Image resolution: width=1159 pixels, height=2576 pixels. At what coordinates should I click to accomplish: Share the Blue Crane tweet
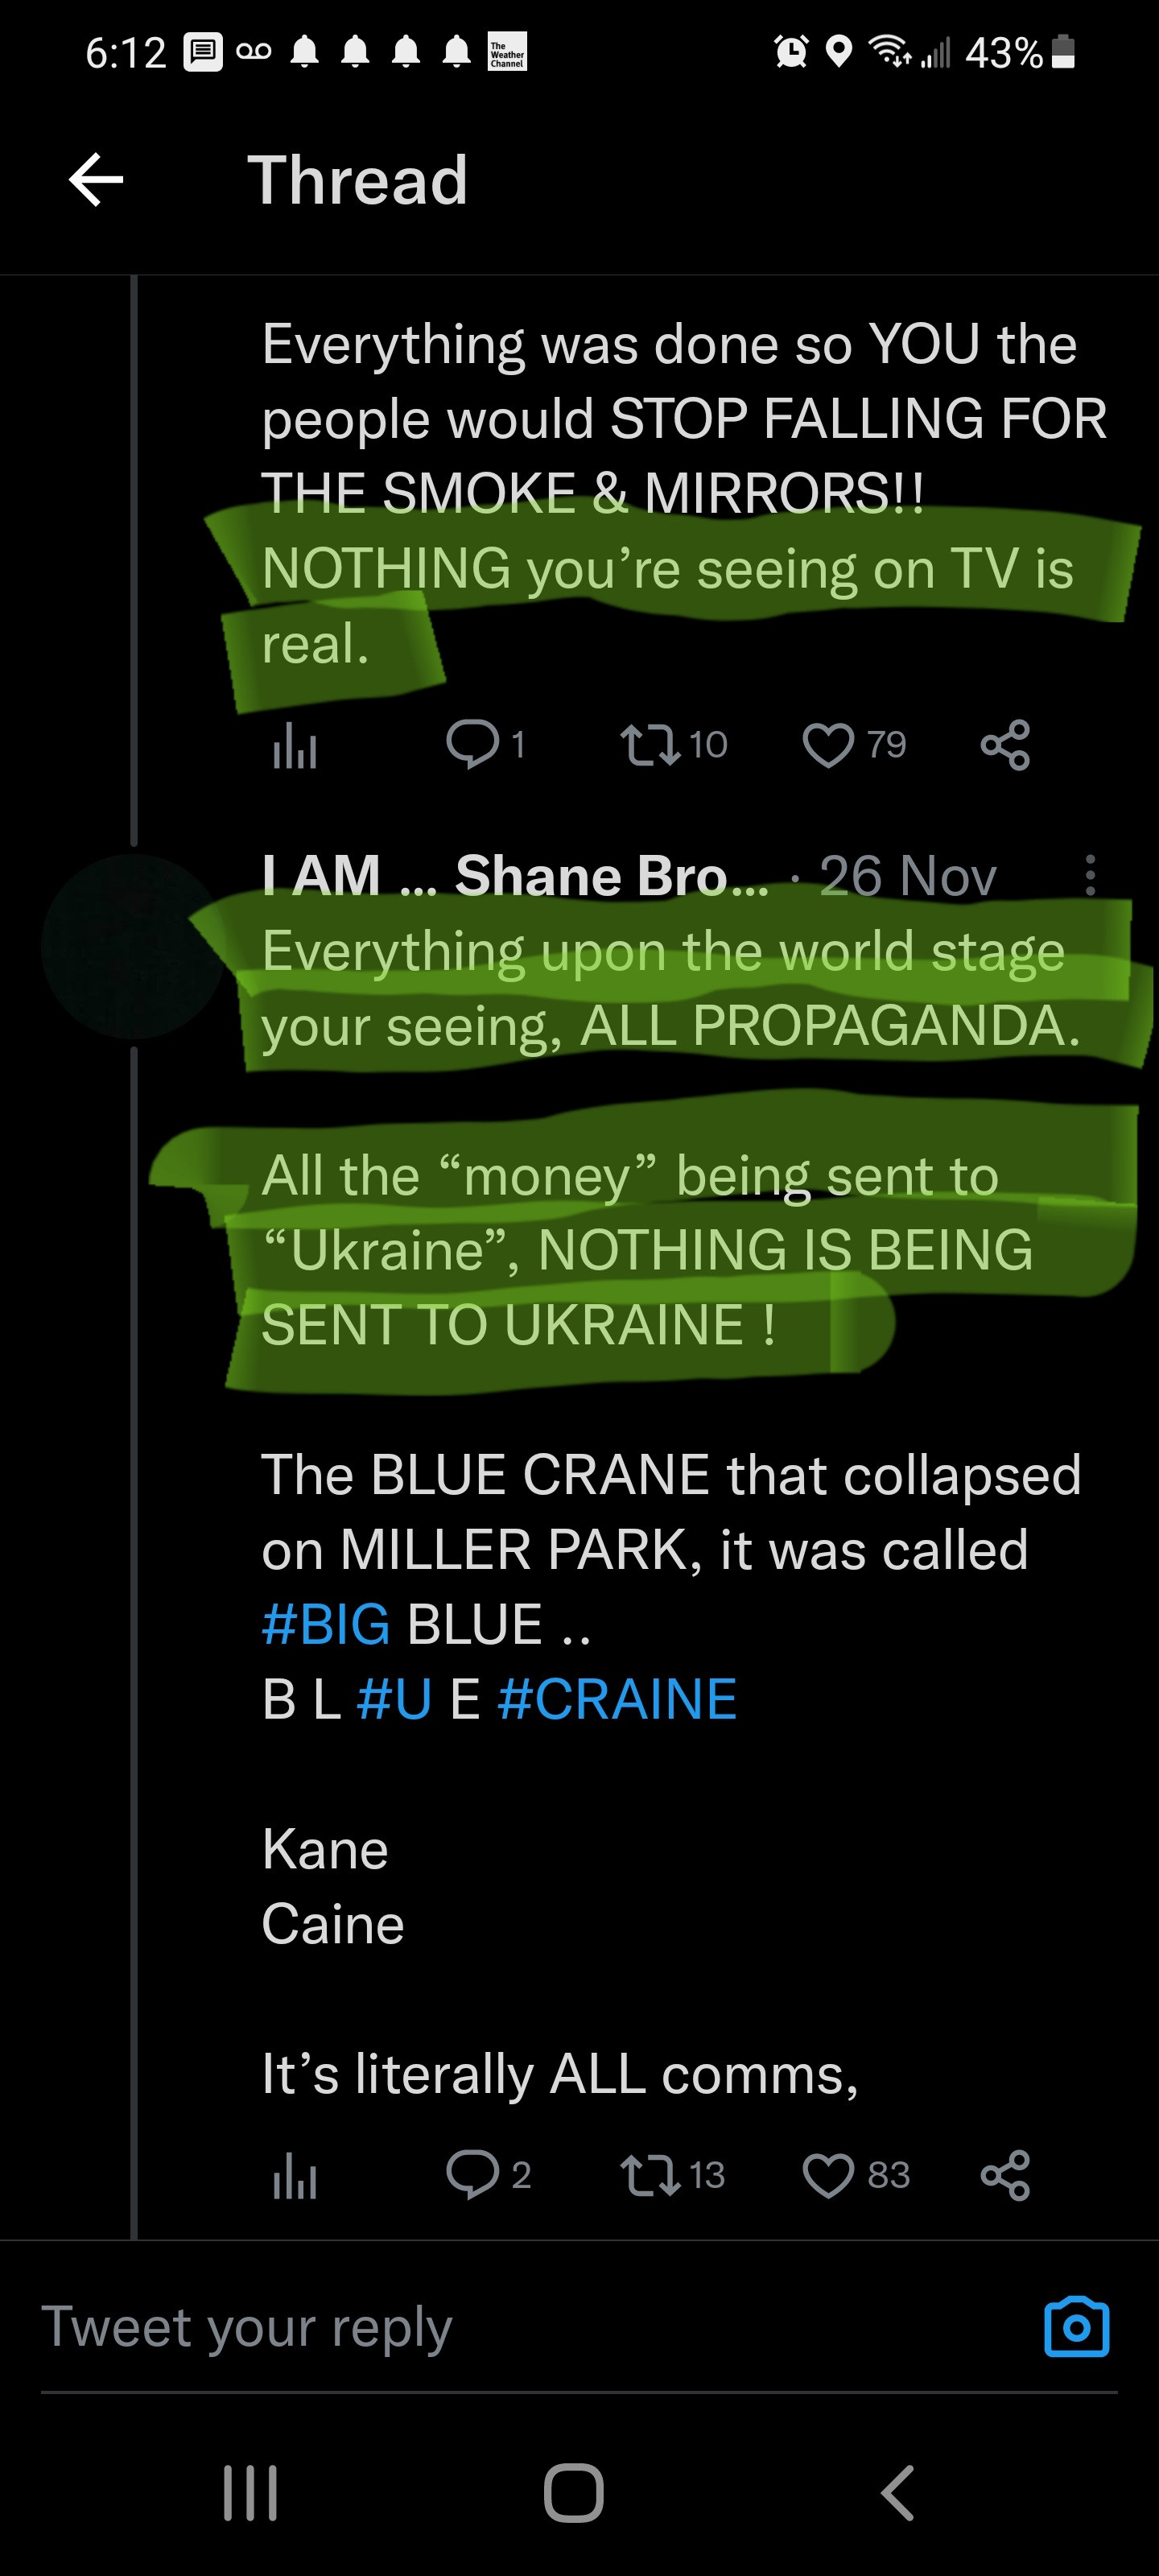[x=1005, y=2175]
